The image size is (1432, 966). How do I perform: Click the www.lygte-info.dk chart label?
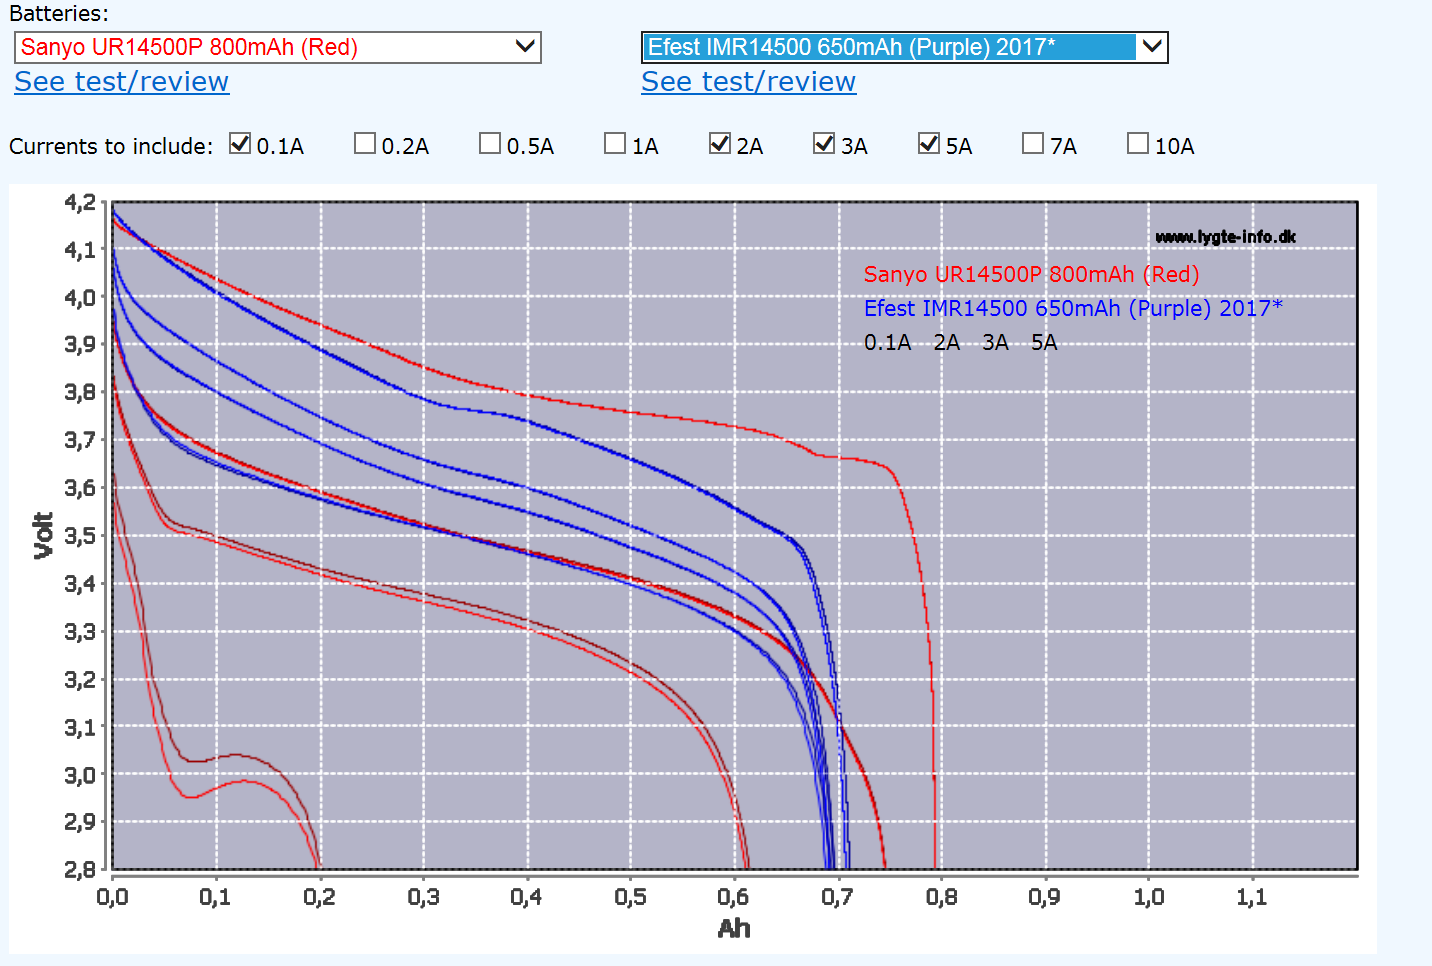point(1225,237)
